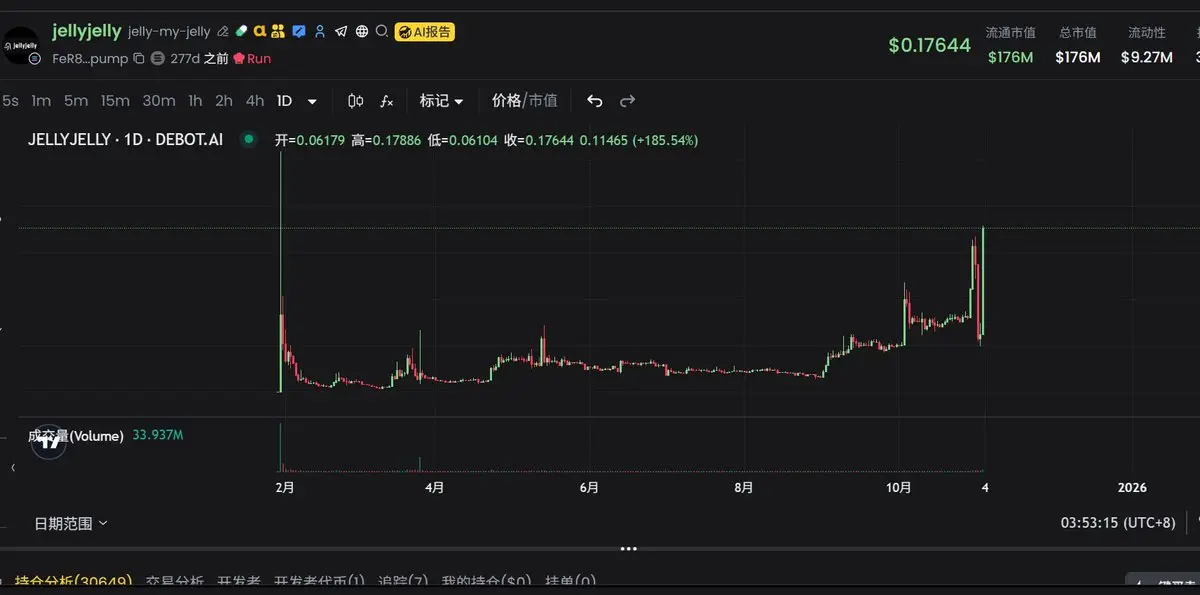This screenshot has height=595, width=1200.
Task: Click the 流动性 $9.27M value
Action: pyautogui.click(x=1147, y=57)
